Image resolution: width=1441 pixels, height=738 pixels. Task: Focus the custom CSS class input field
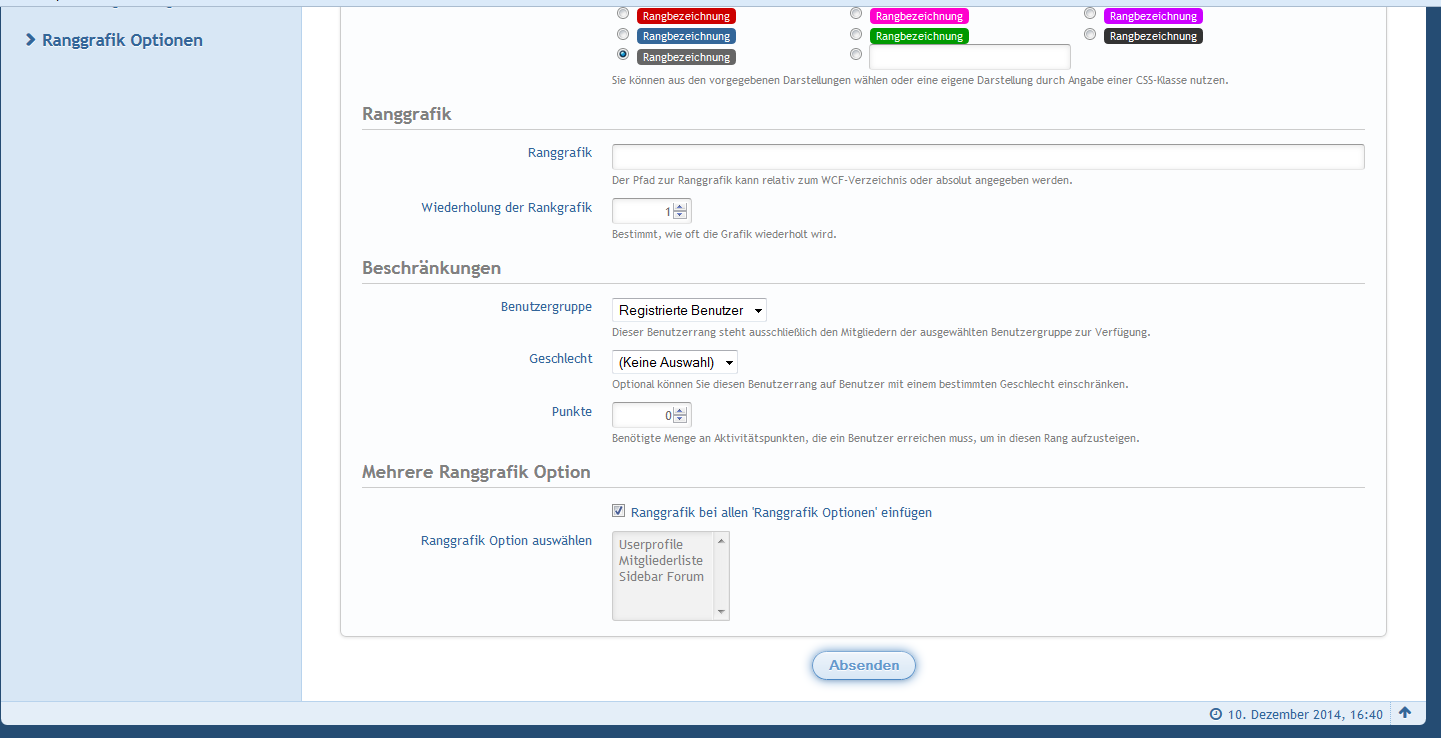pos(969,57)
